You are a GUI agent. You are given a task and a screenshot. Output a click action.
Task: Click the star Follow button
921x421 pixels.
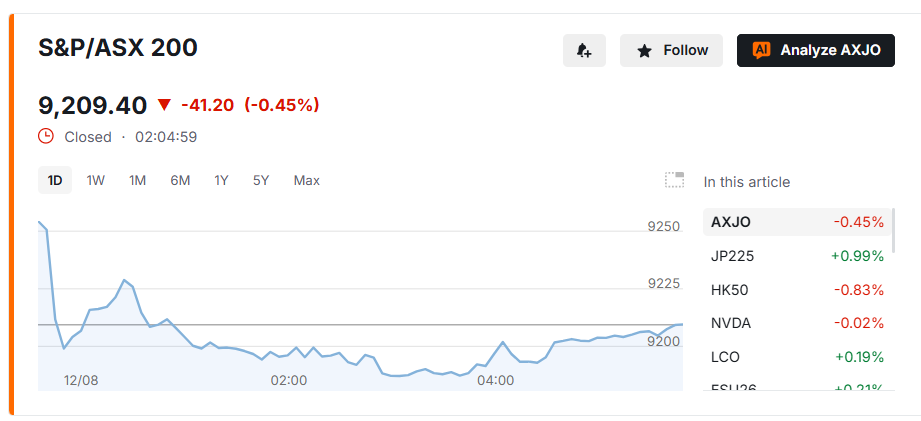pyautogui.click(x=671, y=50)
